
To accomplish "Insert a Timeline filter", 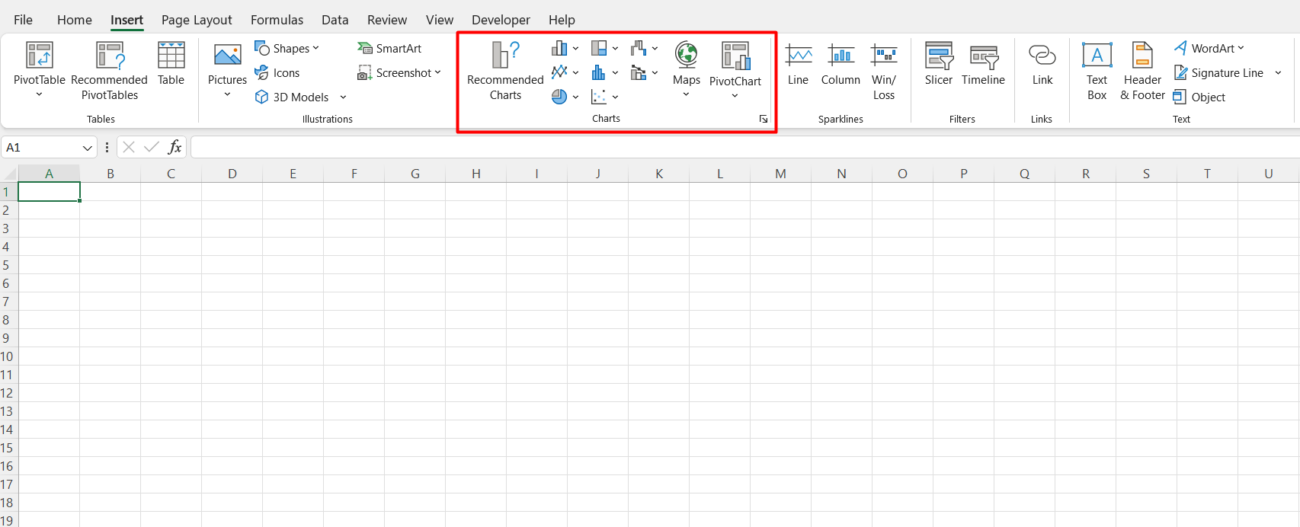I will coord(982,64).
